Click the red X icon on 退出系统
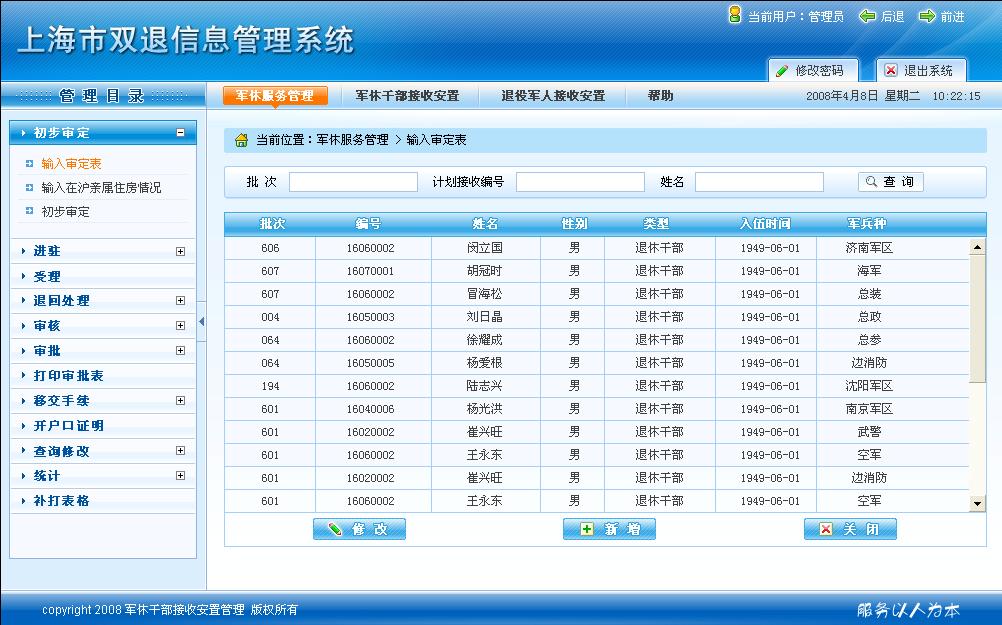The width and height of the screenshot is (1002, 625). click(x=891, y=70)
